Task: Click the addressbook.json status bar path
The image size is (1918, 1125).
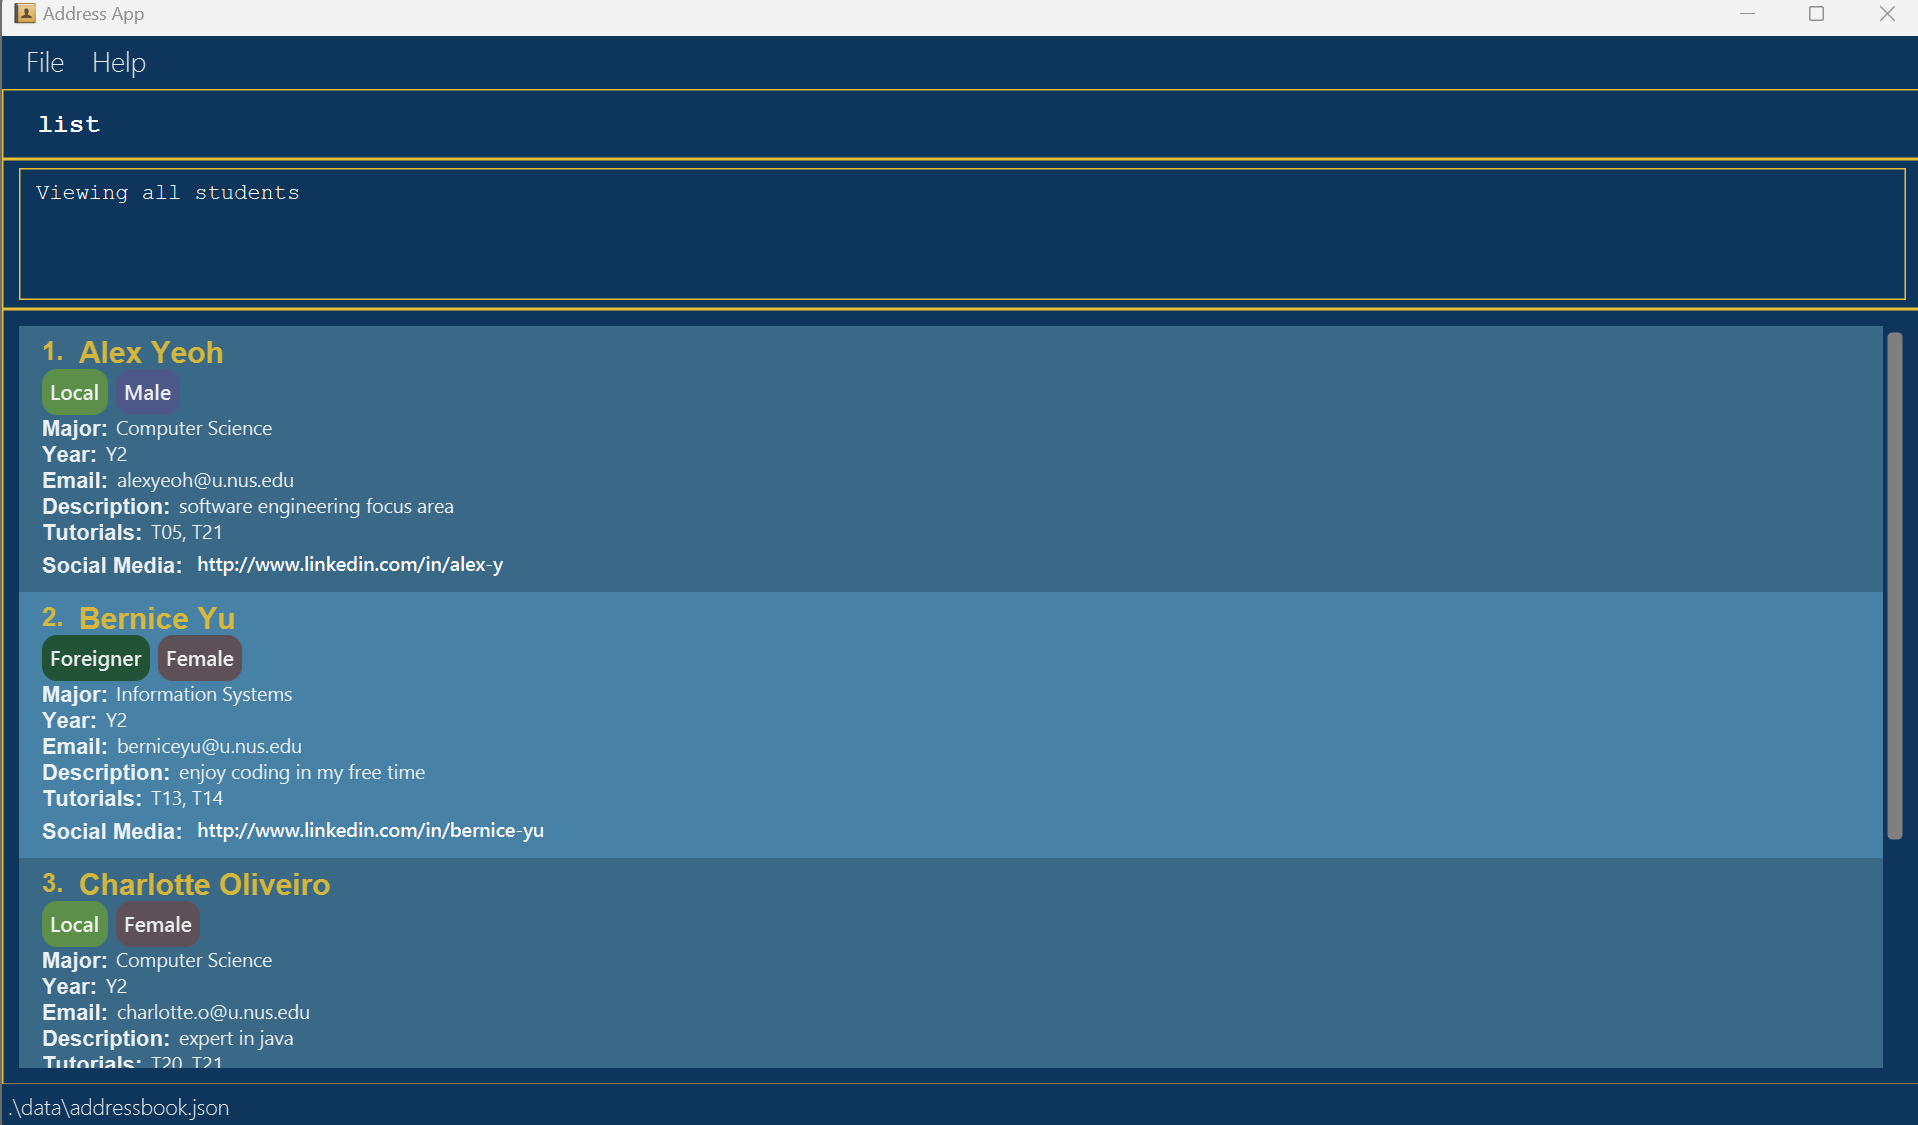Action: (117, 1107)
